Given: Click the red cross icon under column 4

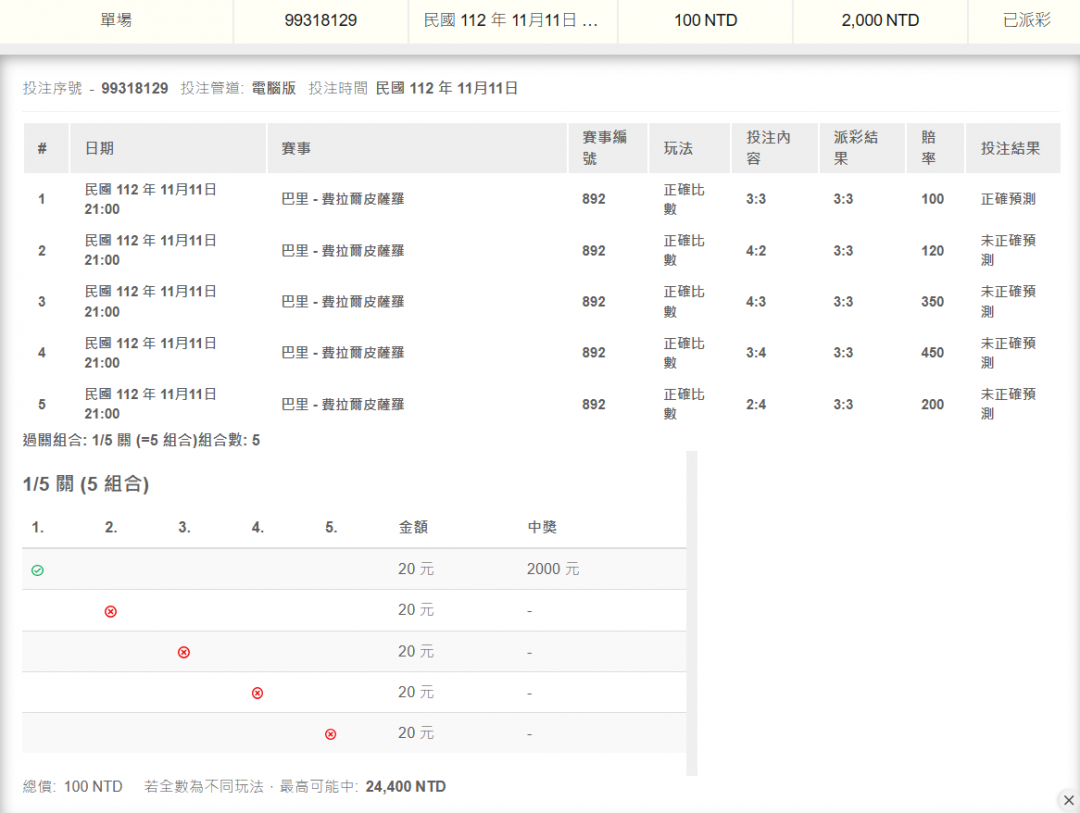Looking at the screenshot, I should click(257, 693).
